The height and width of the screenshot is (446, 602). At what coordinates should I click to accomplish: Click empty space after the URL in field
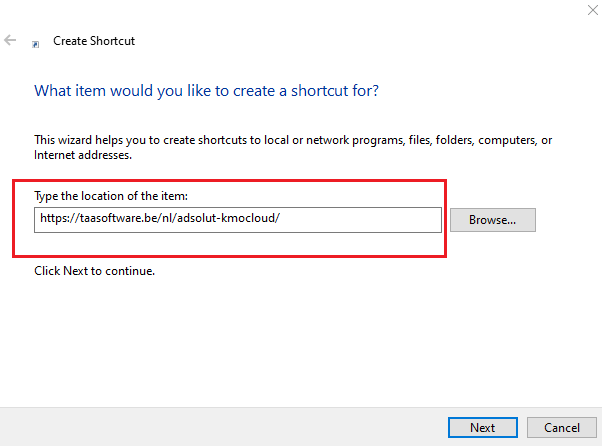(x=360, y=219)
